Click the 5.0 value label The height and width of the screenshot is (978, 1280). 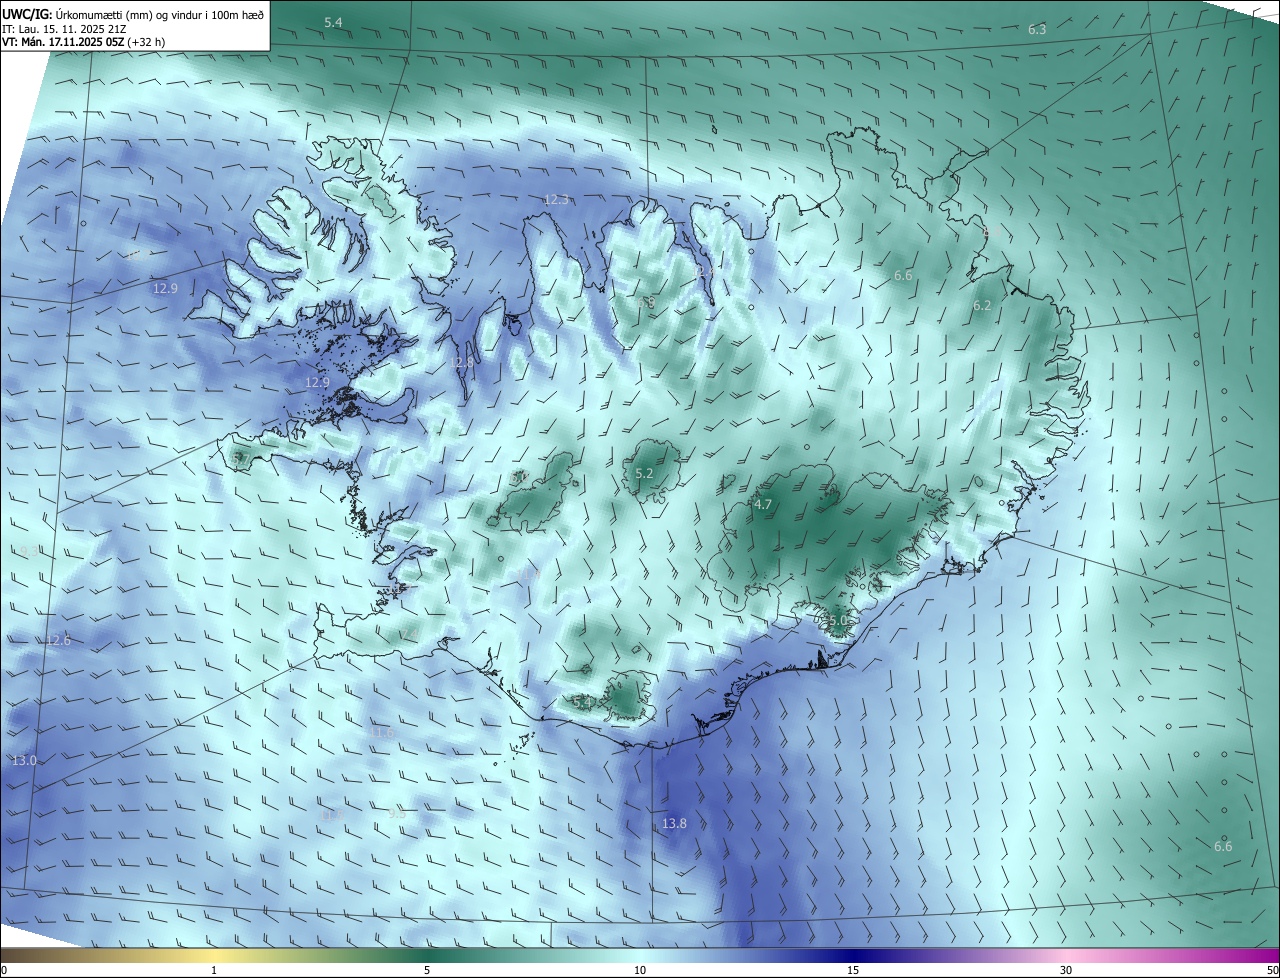[838, 620]
